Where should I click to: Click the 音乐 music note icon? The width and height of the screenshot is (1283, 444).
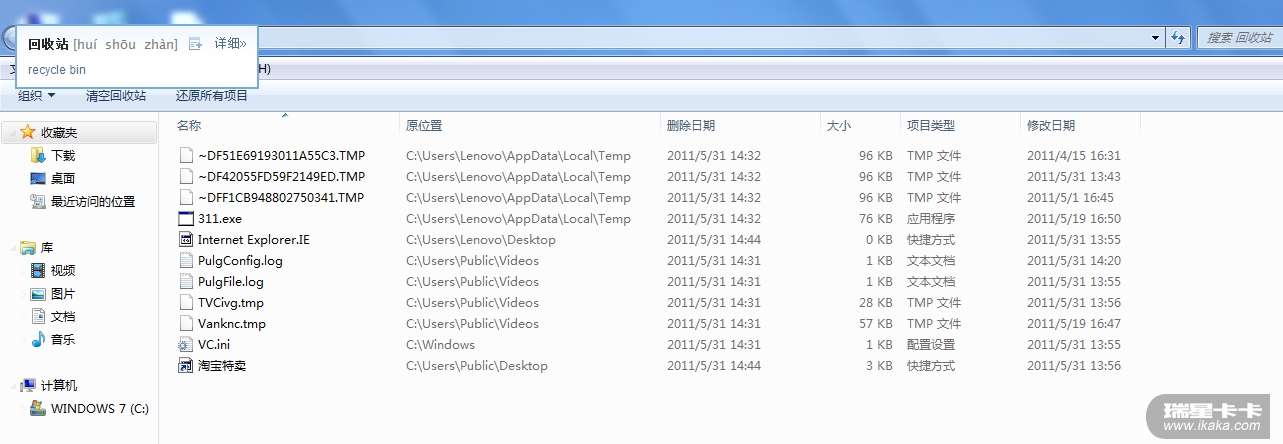point(38,339)
